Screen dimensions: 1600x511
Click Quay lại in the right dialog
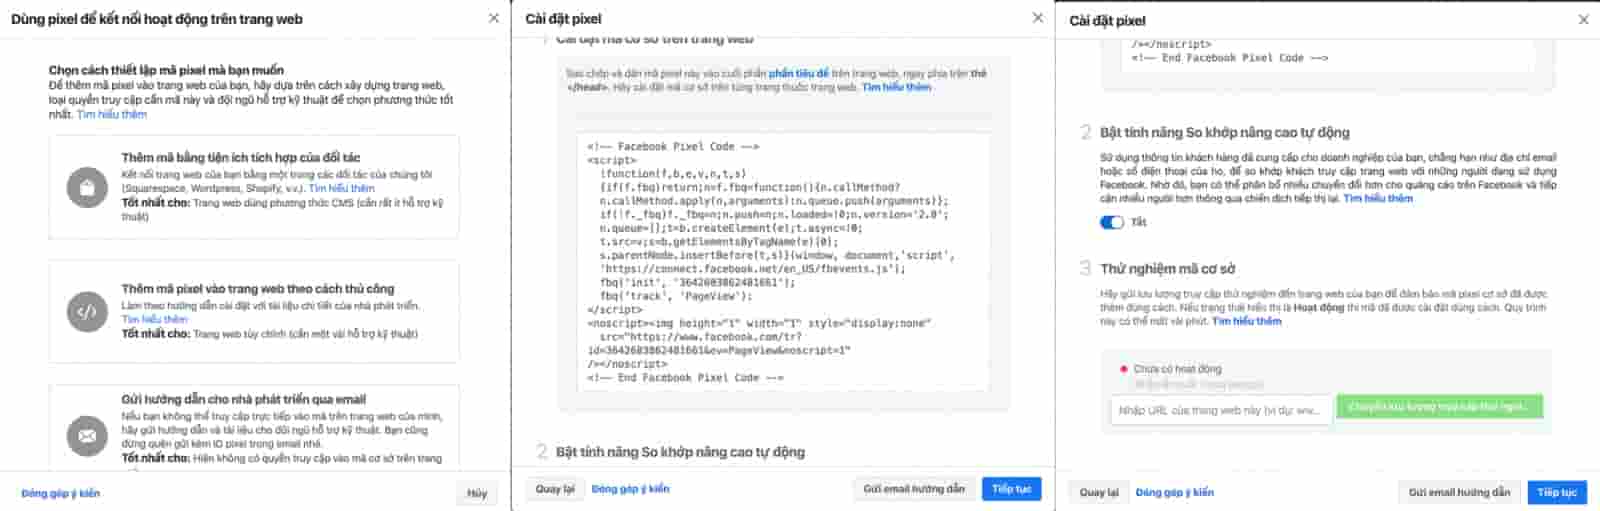click(1099, 492)
